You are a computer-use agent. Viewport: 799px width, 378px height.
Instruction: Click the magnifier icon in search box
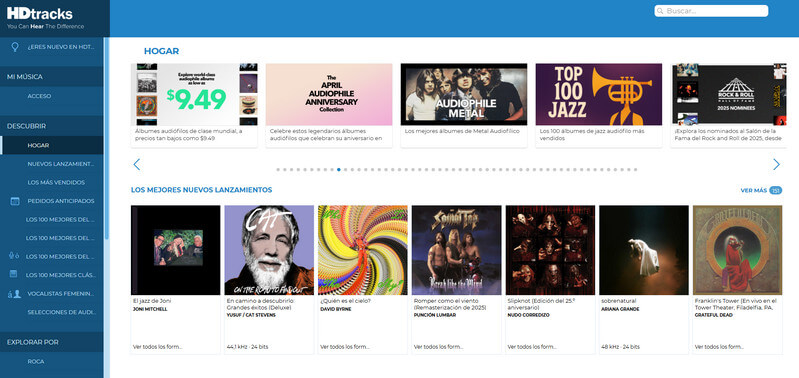(660, 11)
